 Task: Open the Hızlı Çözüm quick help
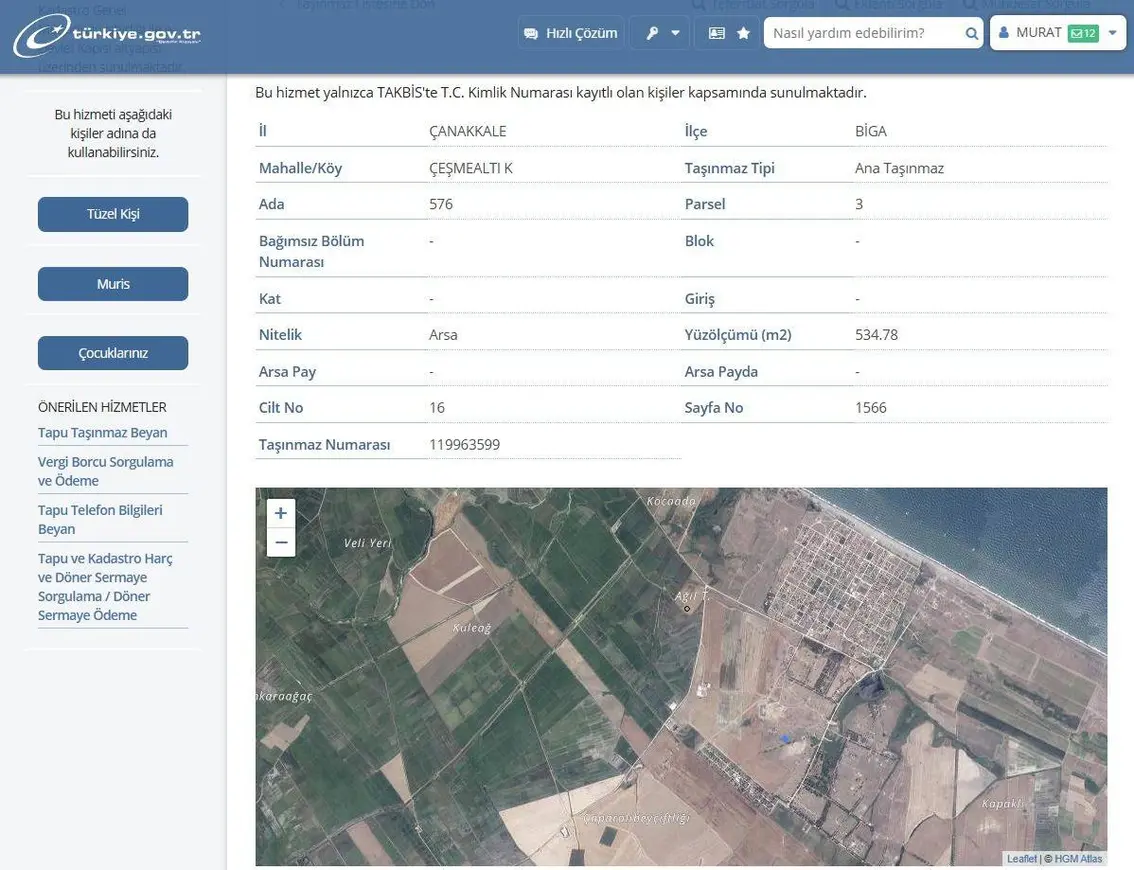click(571, 33)
